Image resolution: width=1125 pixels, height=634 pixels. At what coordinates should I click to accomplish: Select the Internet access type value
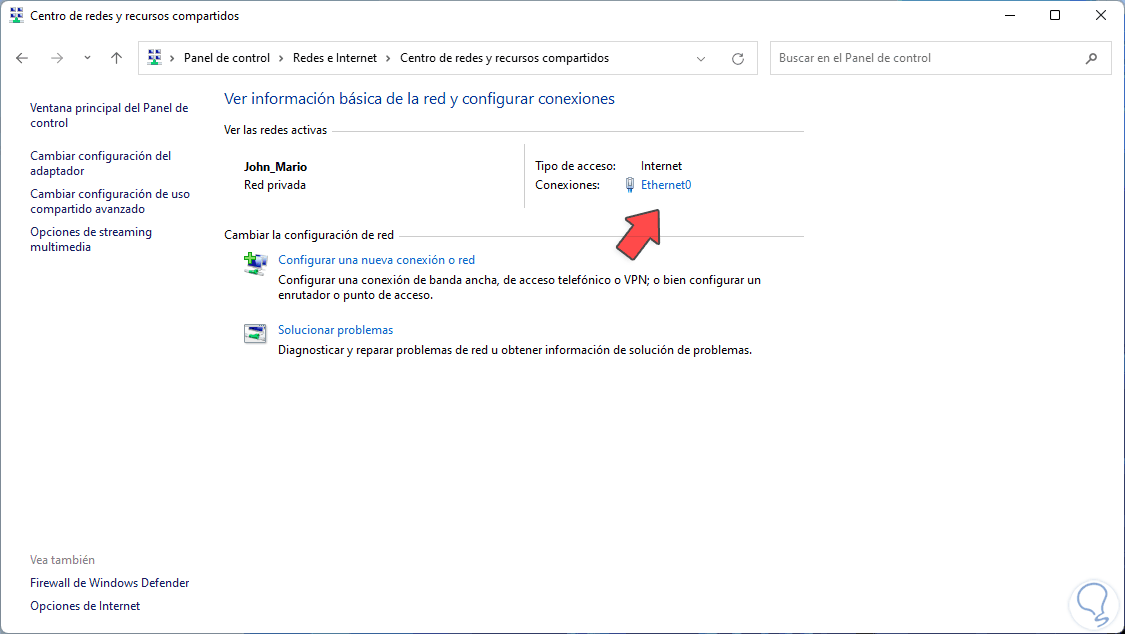662,166
